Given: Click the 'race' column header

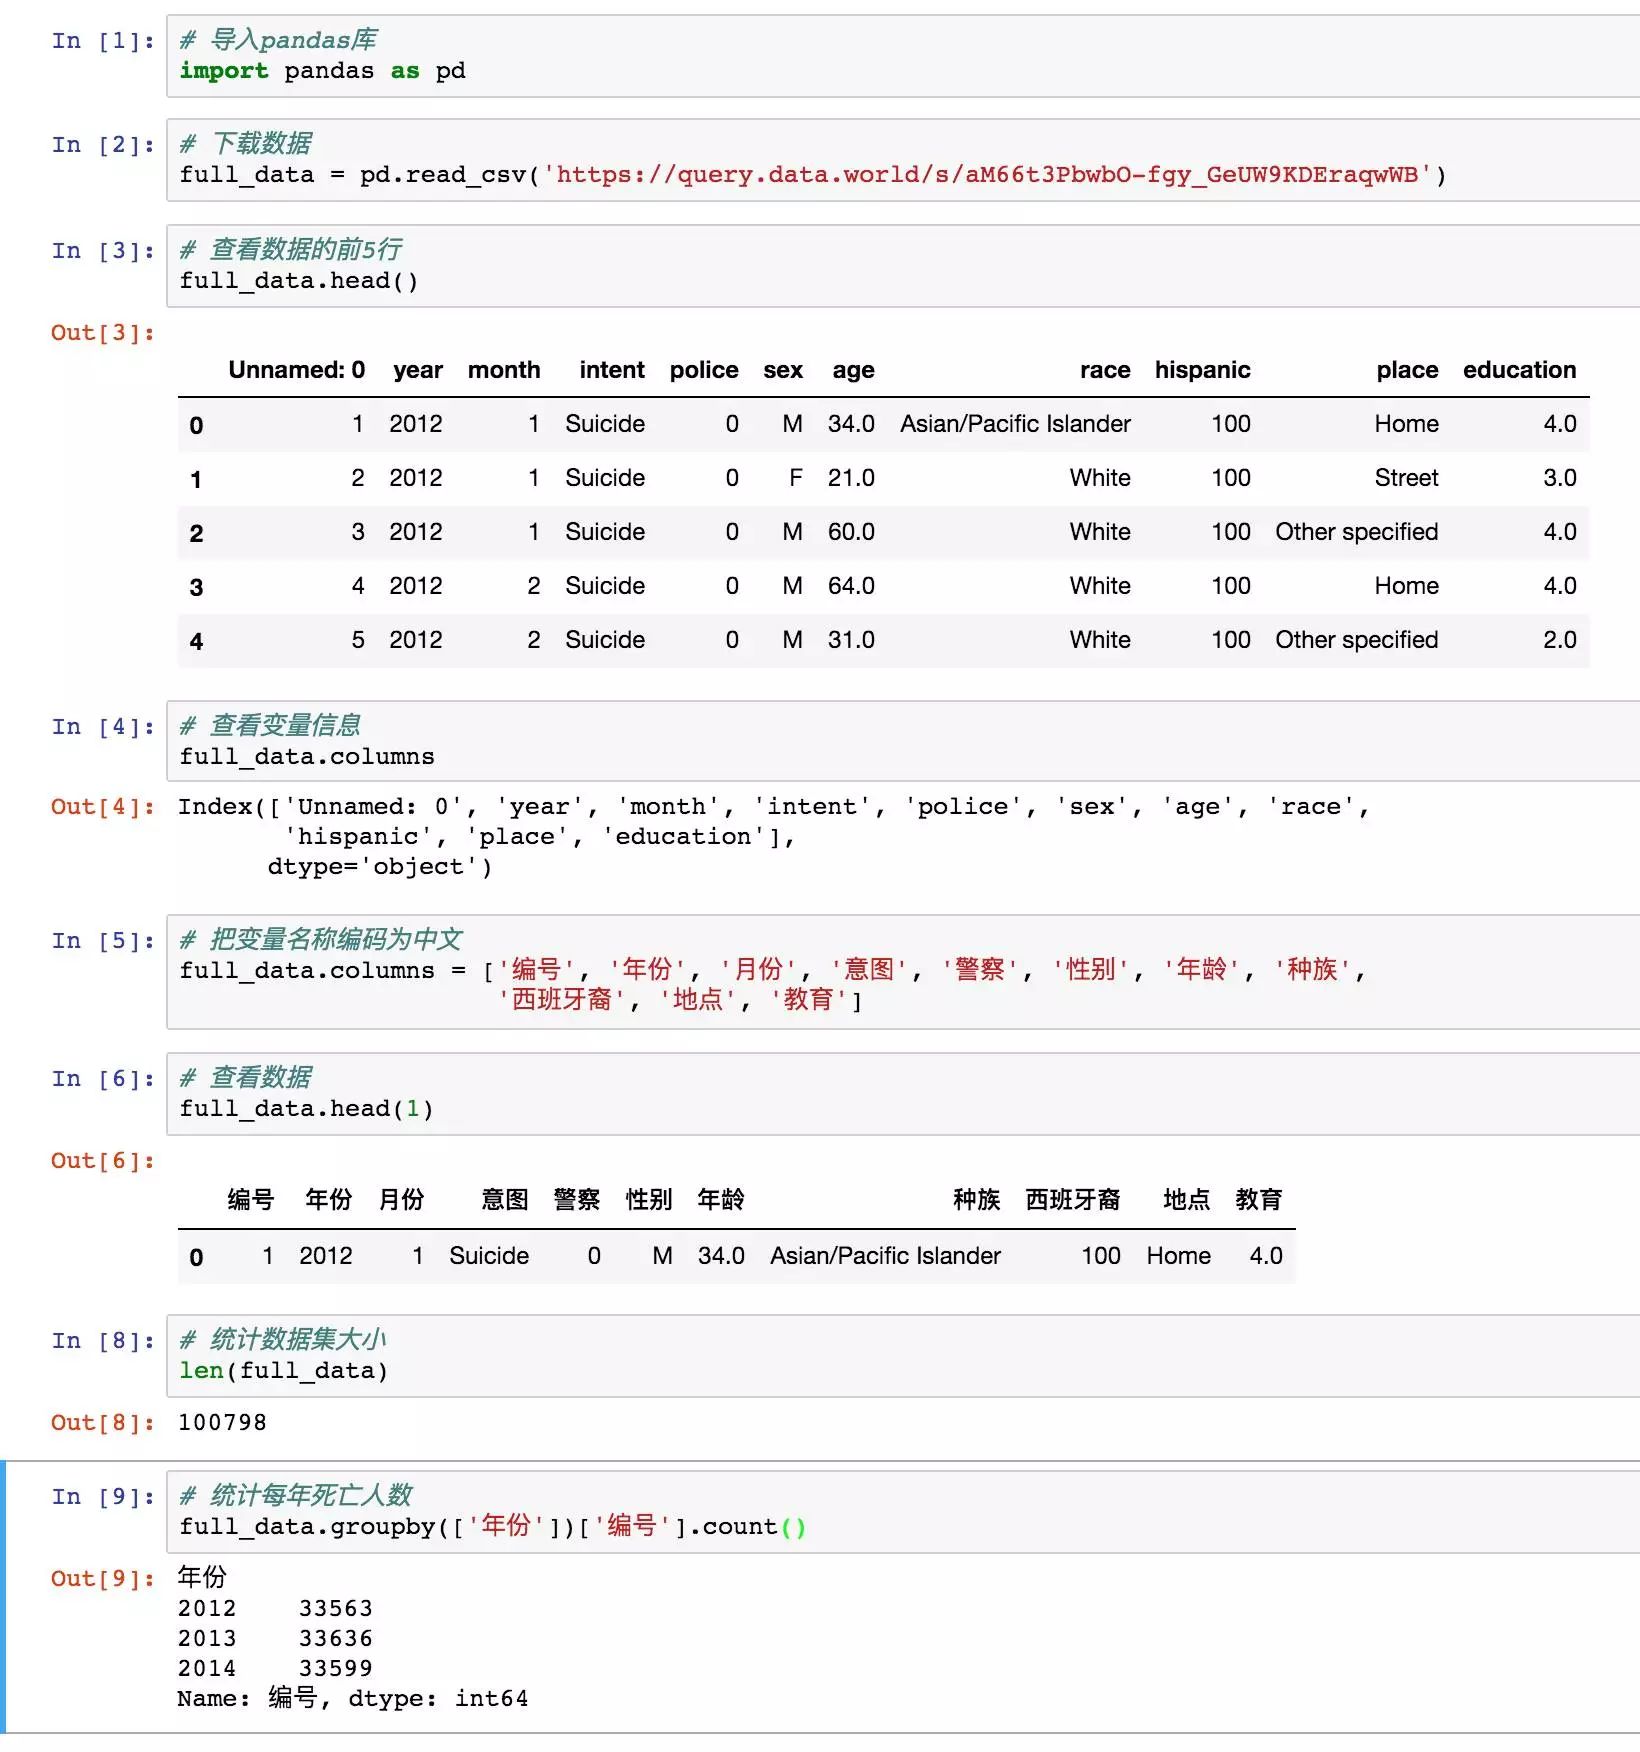Looking at the screenshot, I should [1105, 370].
